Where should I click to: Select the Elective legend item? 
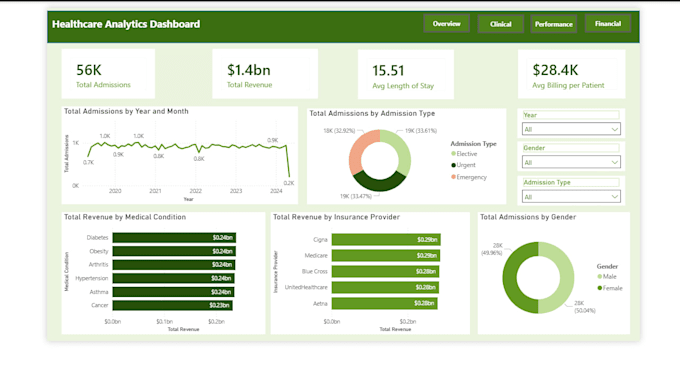464,154
